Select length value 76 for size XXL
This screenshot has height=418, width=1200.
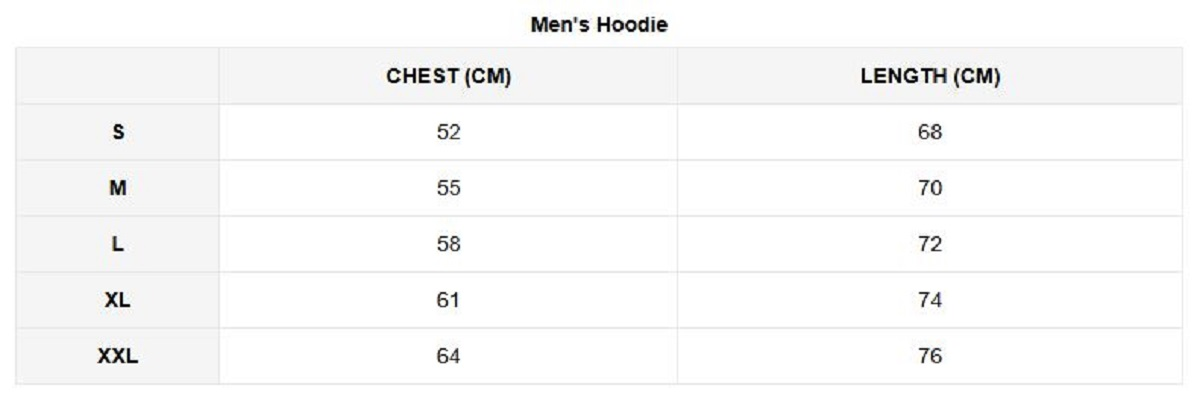pos(930,356)
